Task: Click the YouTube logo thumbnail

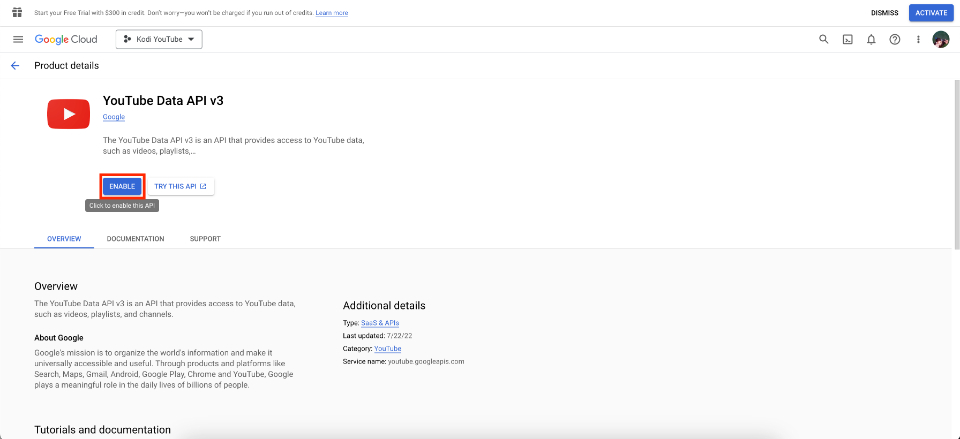Action: pos(69,114)
